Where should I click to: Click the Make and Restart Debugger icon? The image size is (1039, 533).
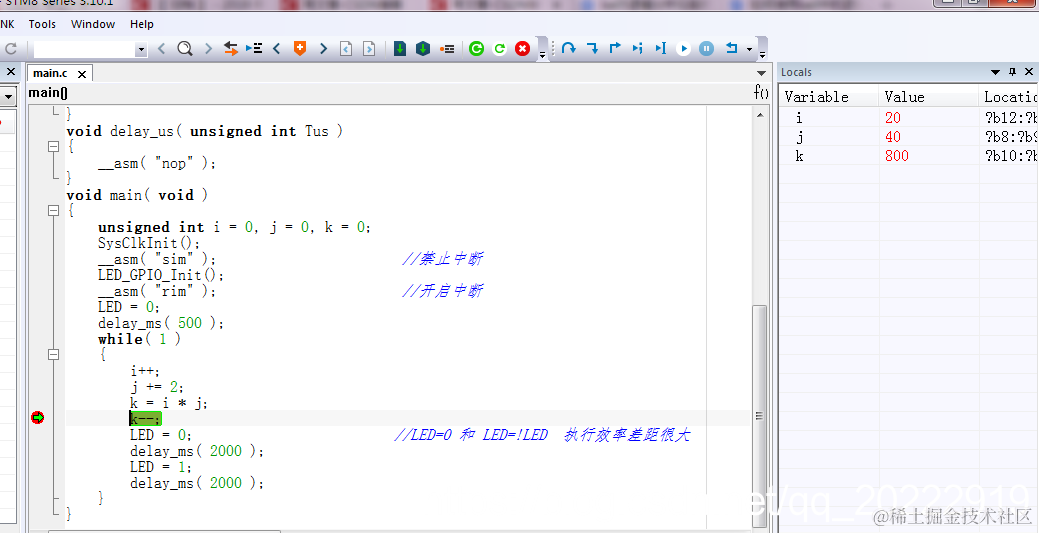tap(476, 48)
